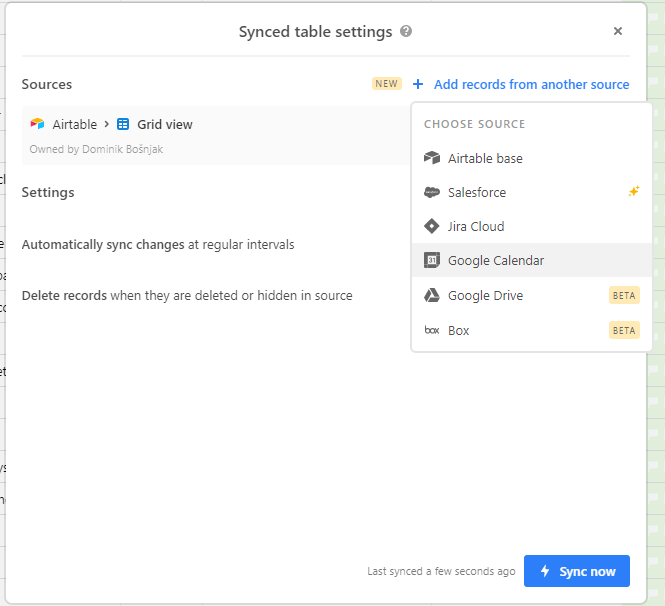665x606 pixels.
Task: Click the Airtable base icon
Action: (432, 158)
